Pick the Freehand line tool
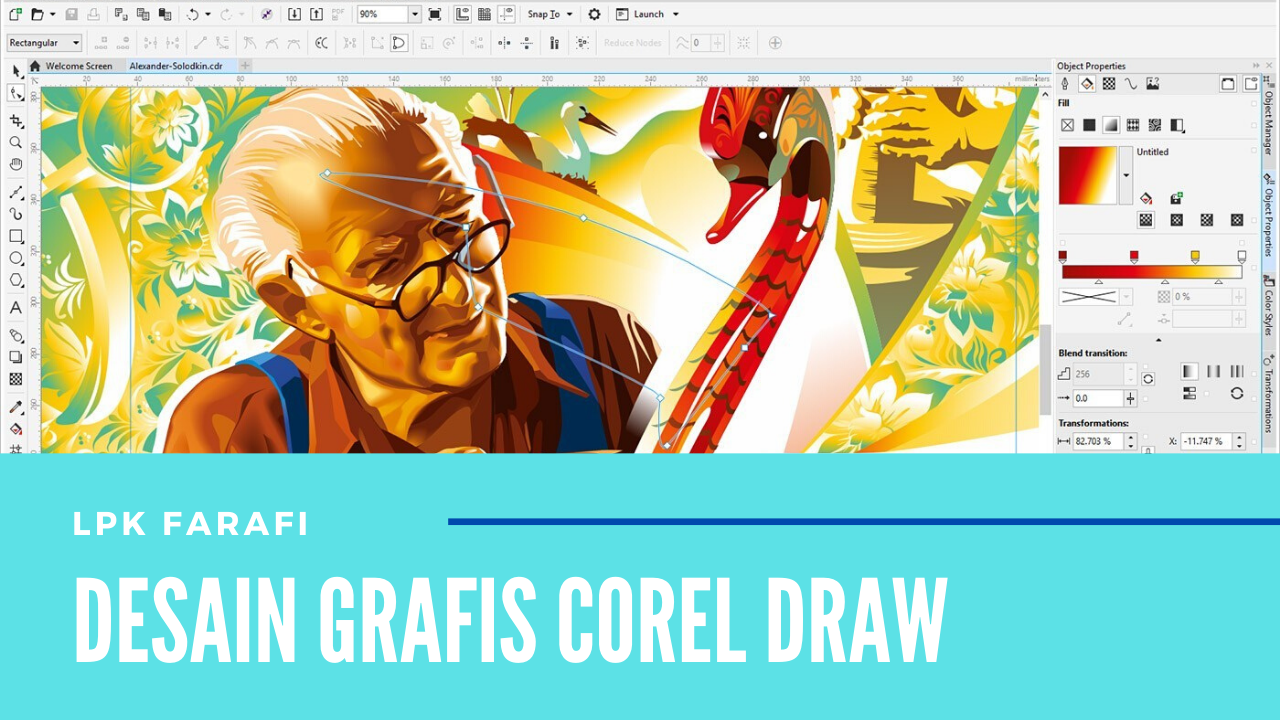The height and width of the screenshot is (720, 1280). [x=16, y=192]
